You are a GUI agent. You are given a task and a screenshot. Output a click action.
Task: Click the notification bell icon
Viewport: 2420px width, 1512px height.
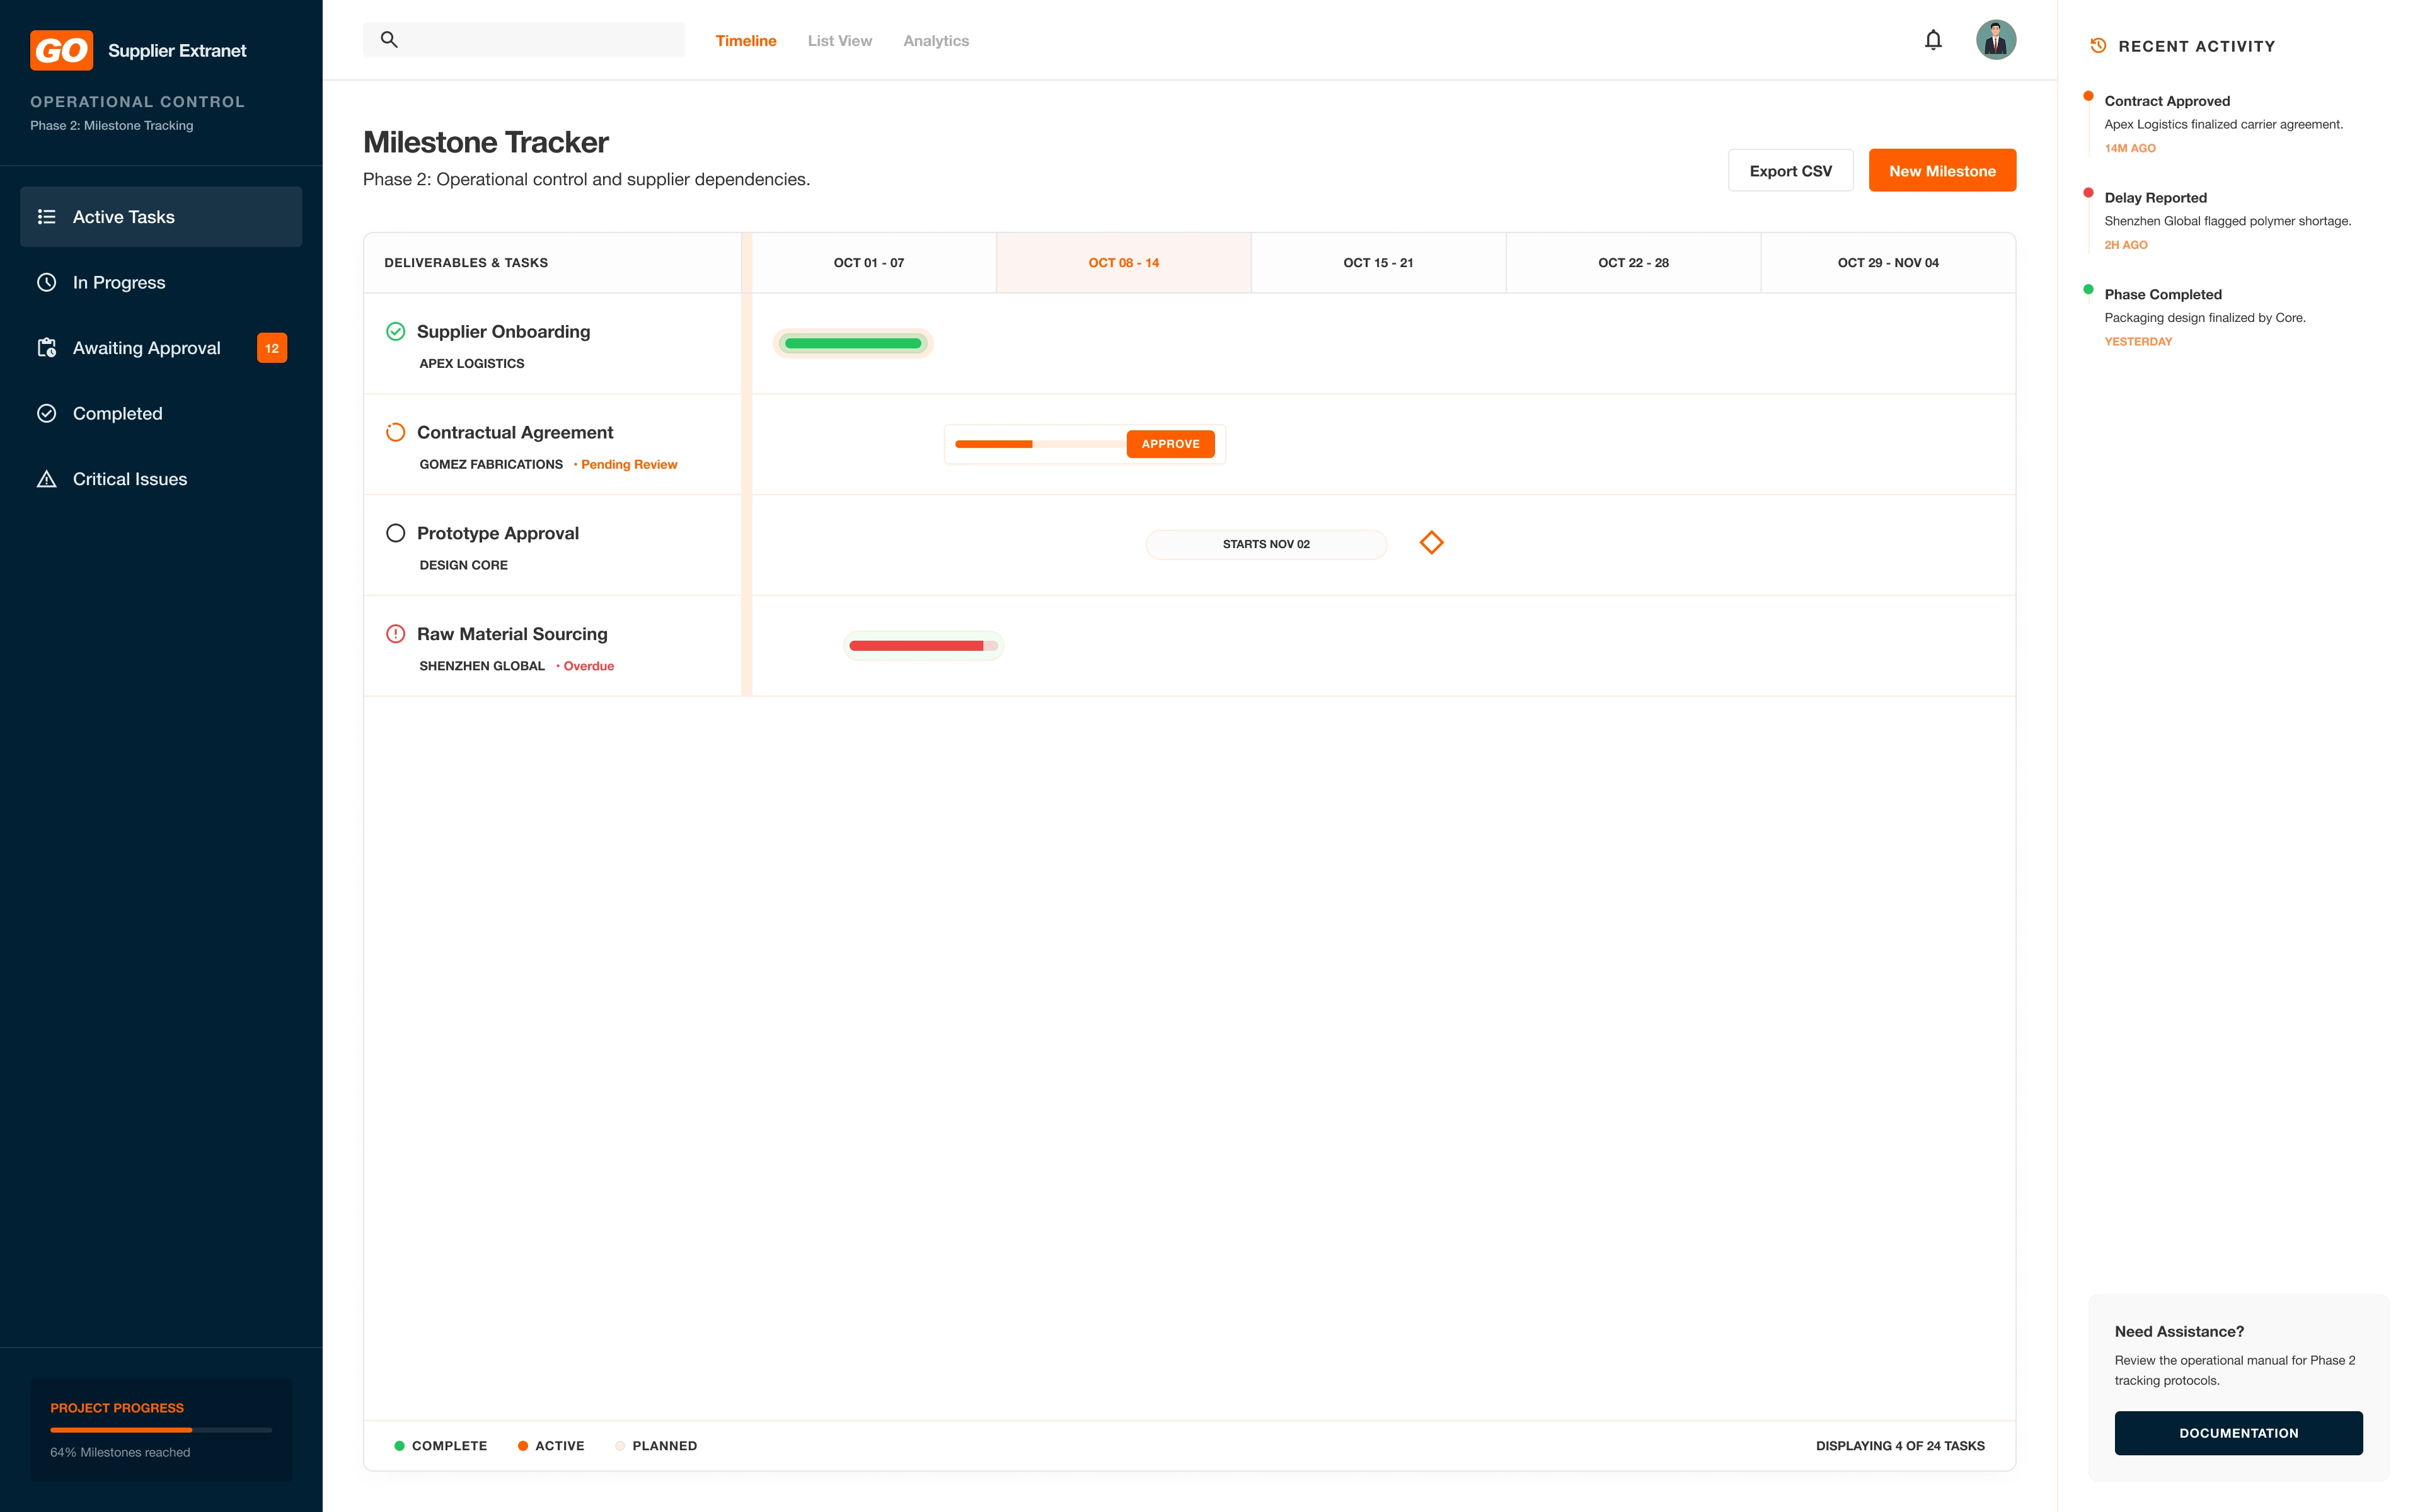(1932, 40)
